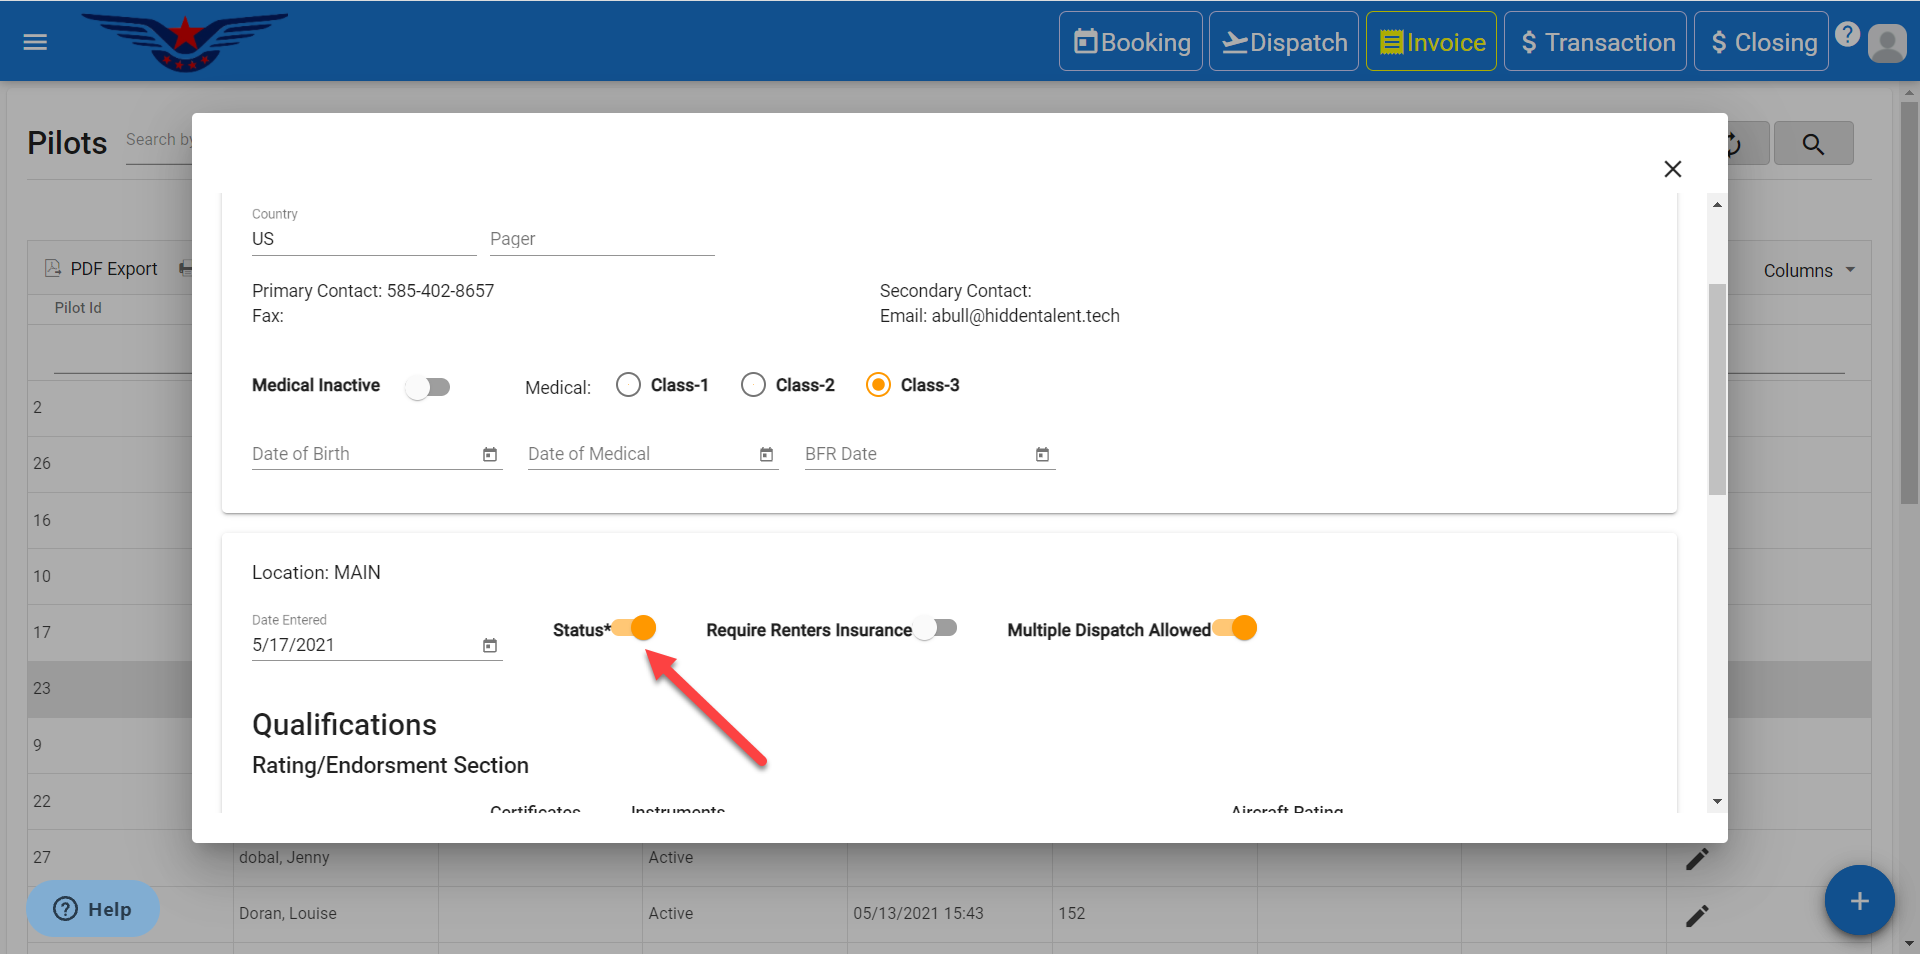Click the Pager input field
Screen dimensions: 1920x954
(601, 239)
